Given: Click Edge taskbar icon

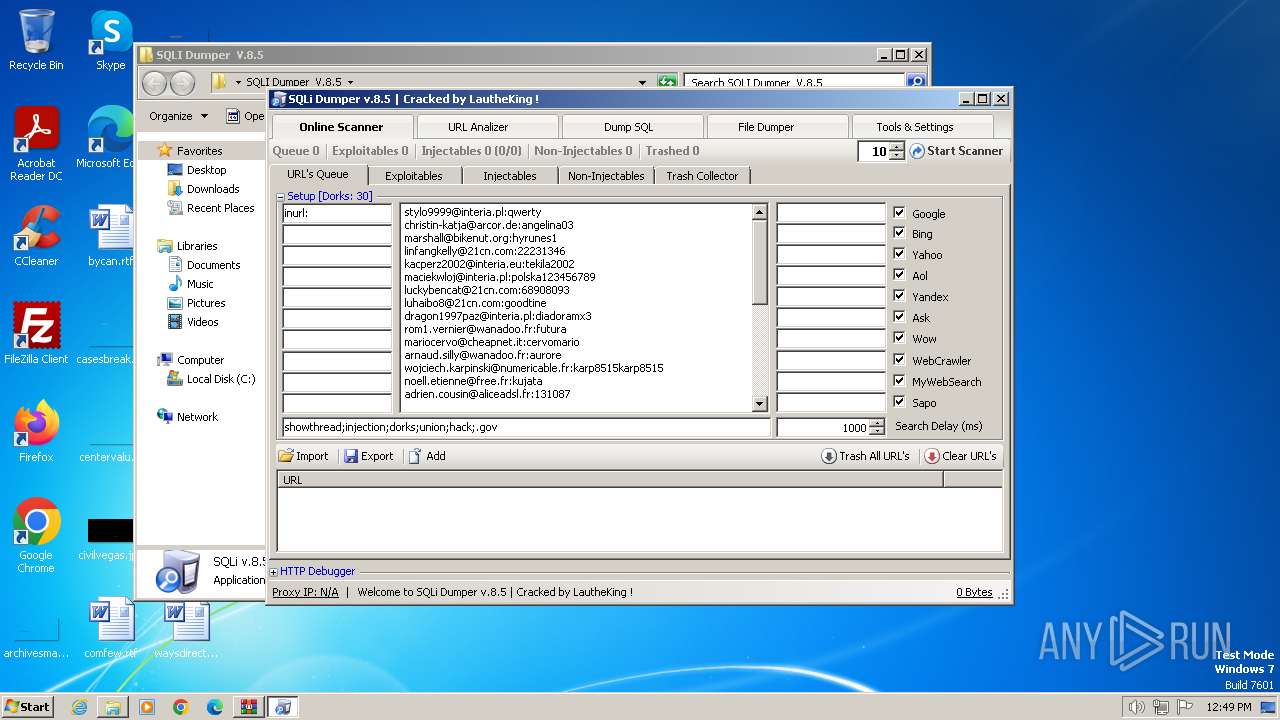Looking at the screenshot, I should (x=215, y=707).
